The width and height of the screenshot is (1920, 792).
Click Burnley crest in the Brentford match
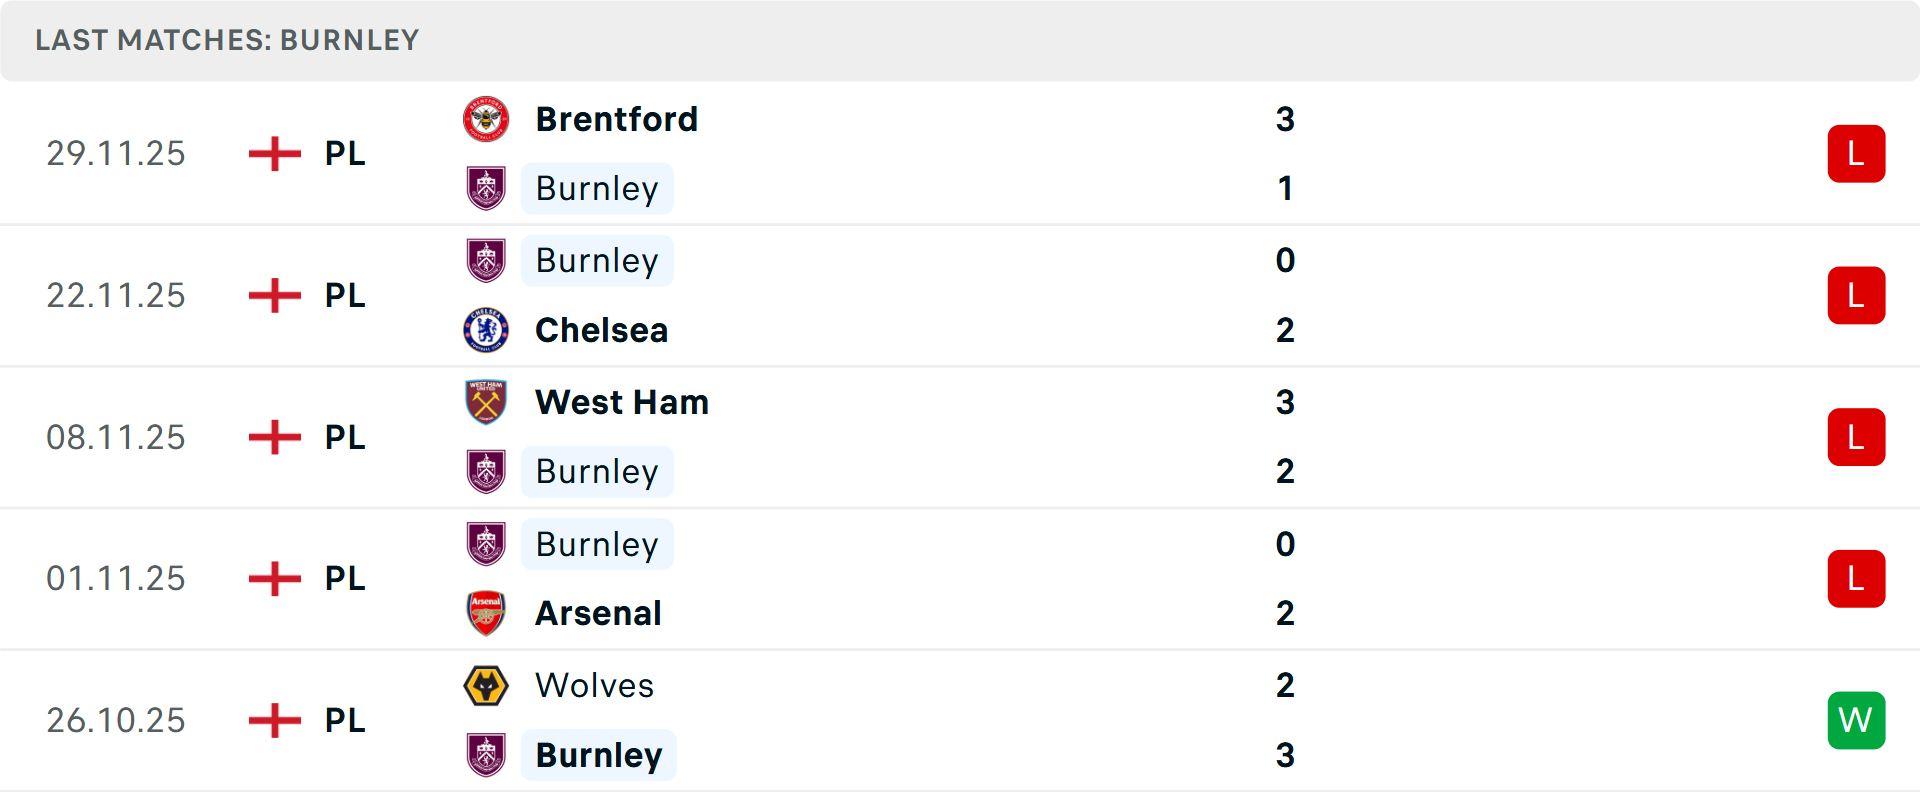click(486, 188)
